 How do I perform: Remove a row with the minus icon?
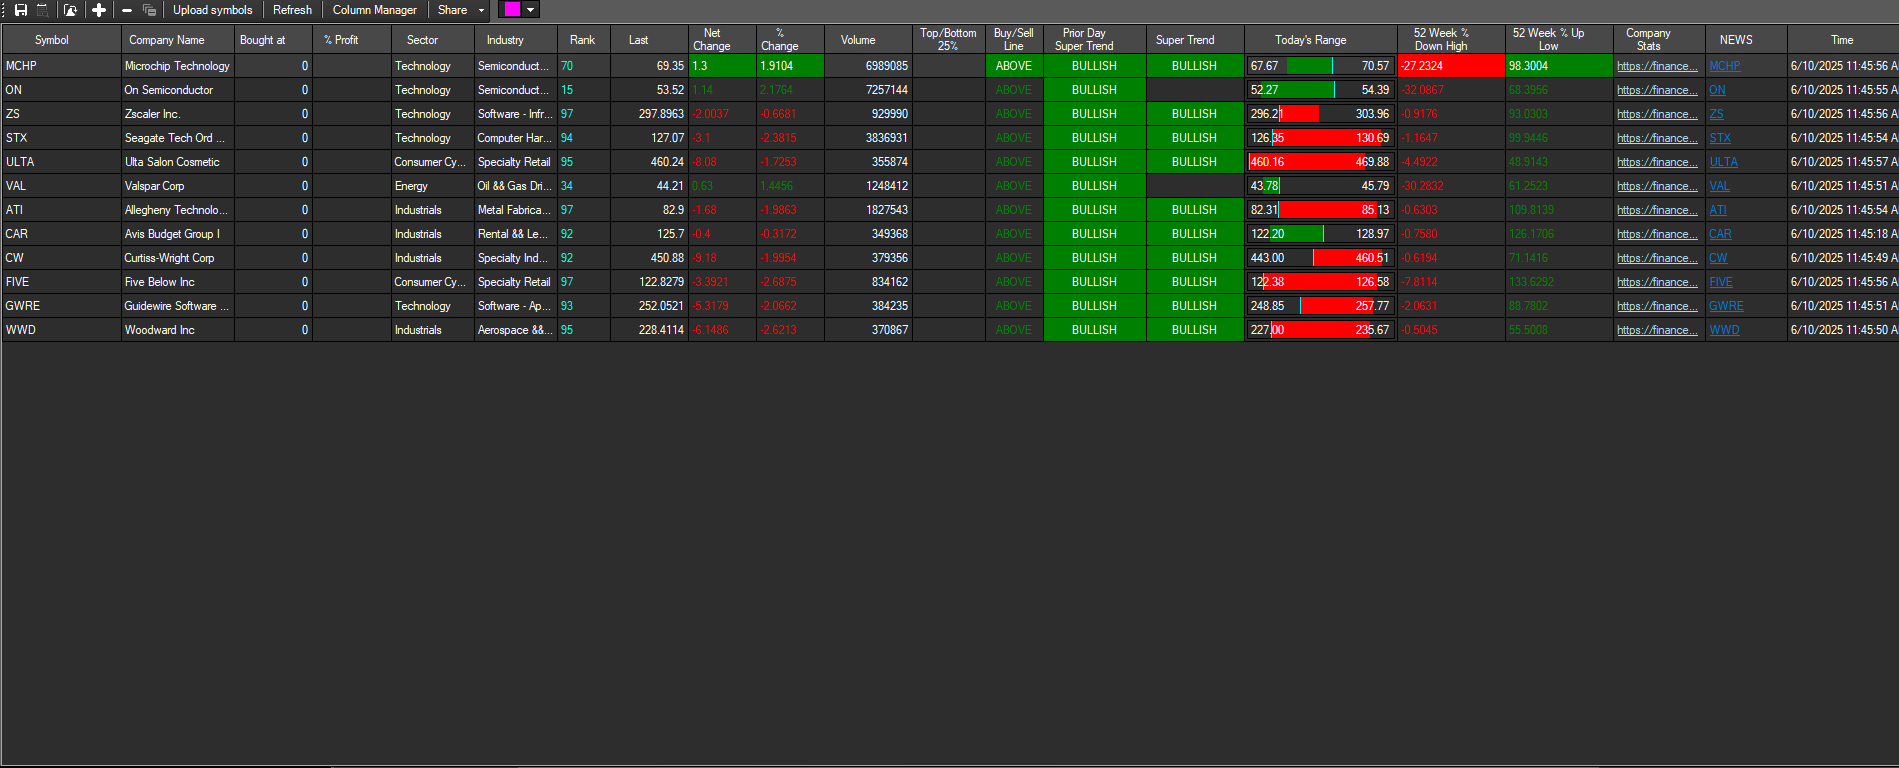pos(127,10)
